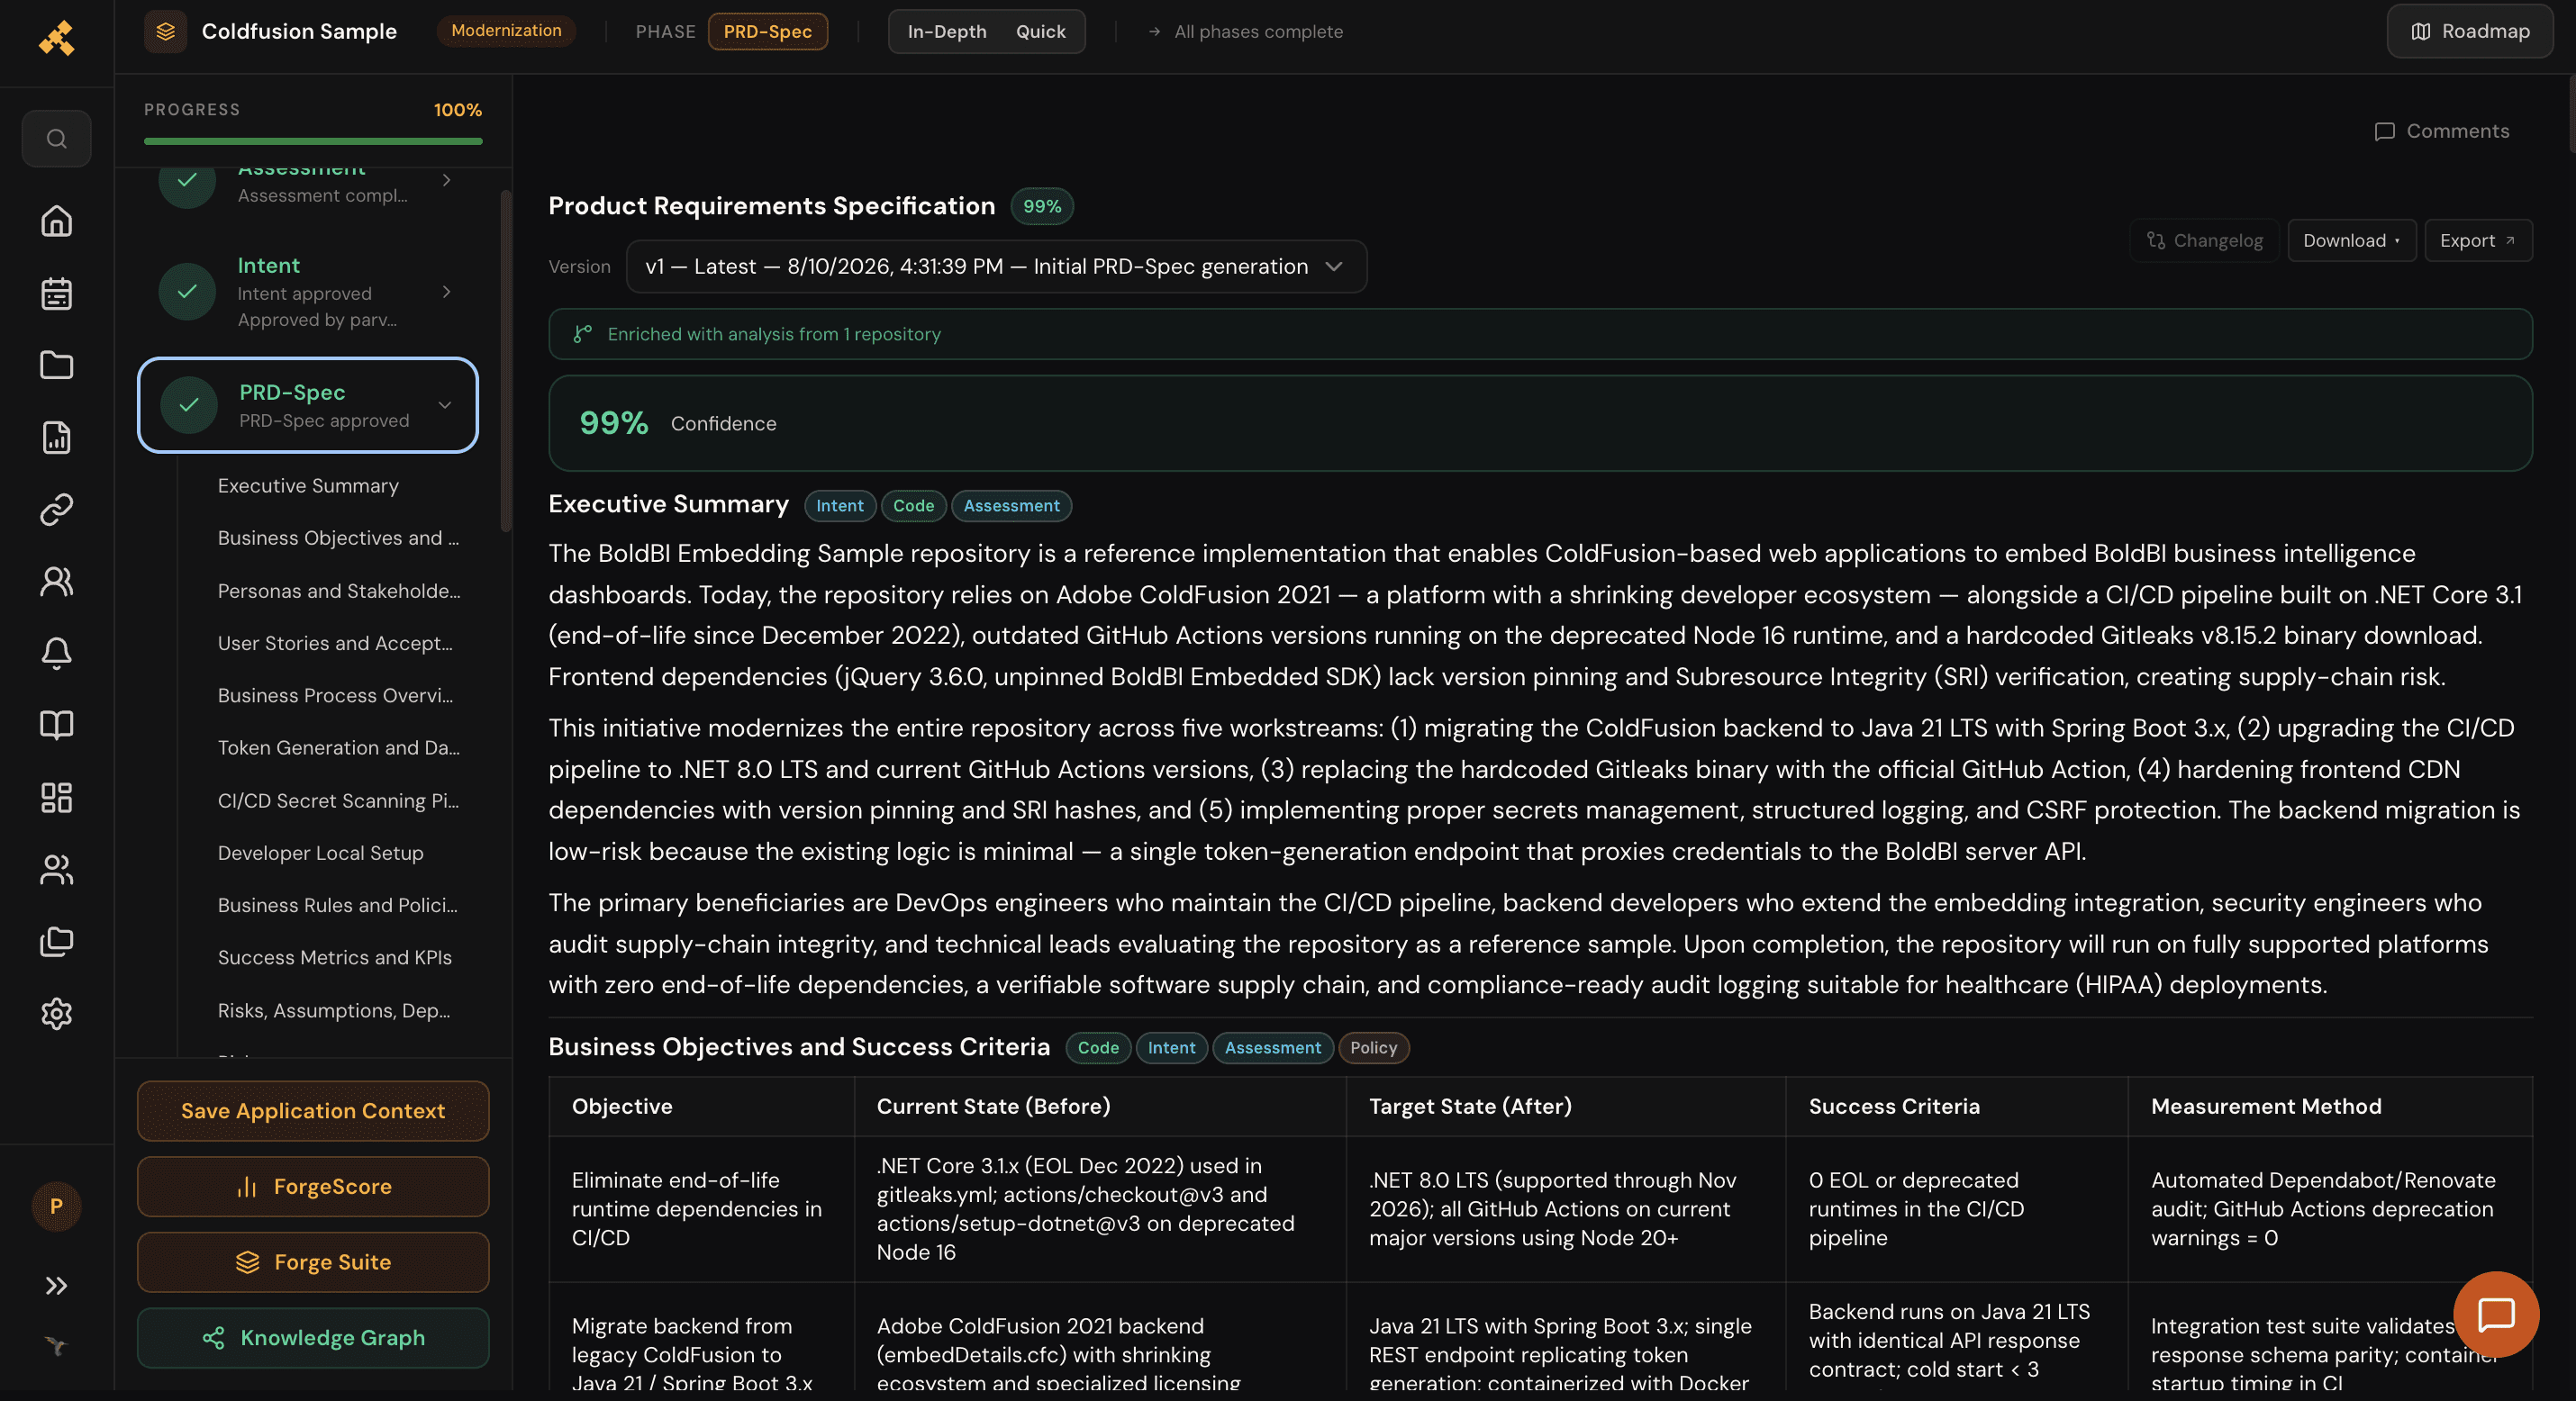Viewport: 2576px width, 1401px height.
Task: Click the Intent tag on Executive Summary
Action: 839,505
